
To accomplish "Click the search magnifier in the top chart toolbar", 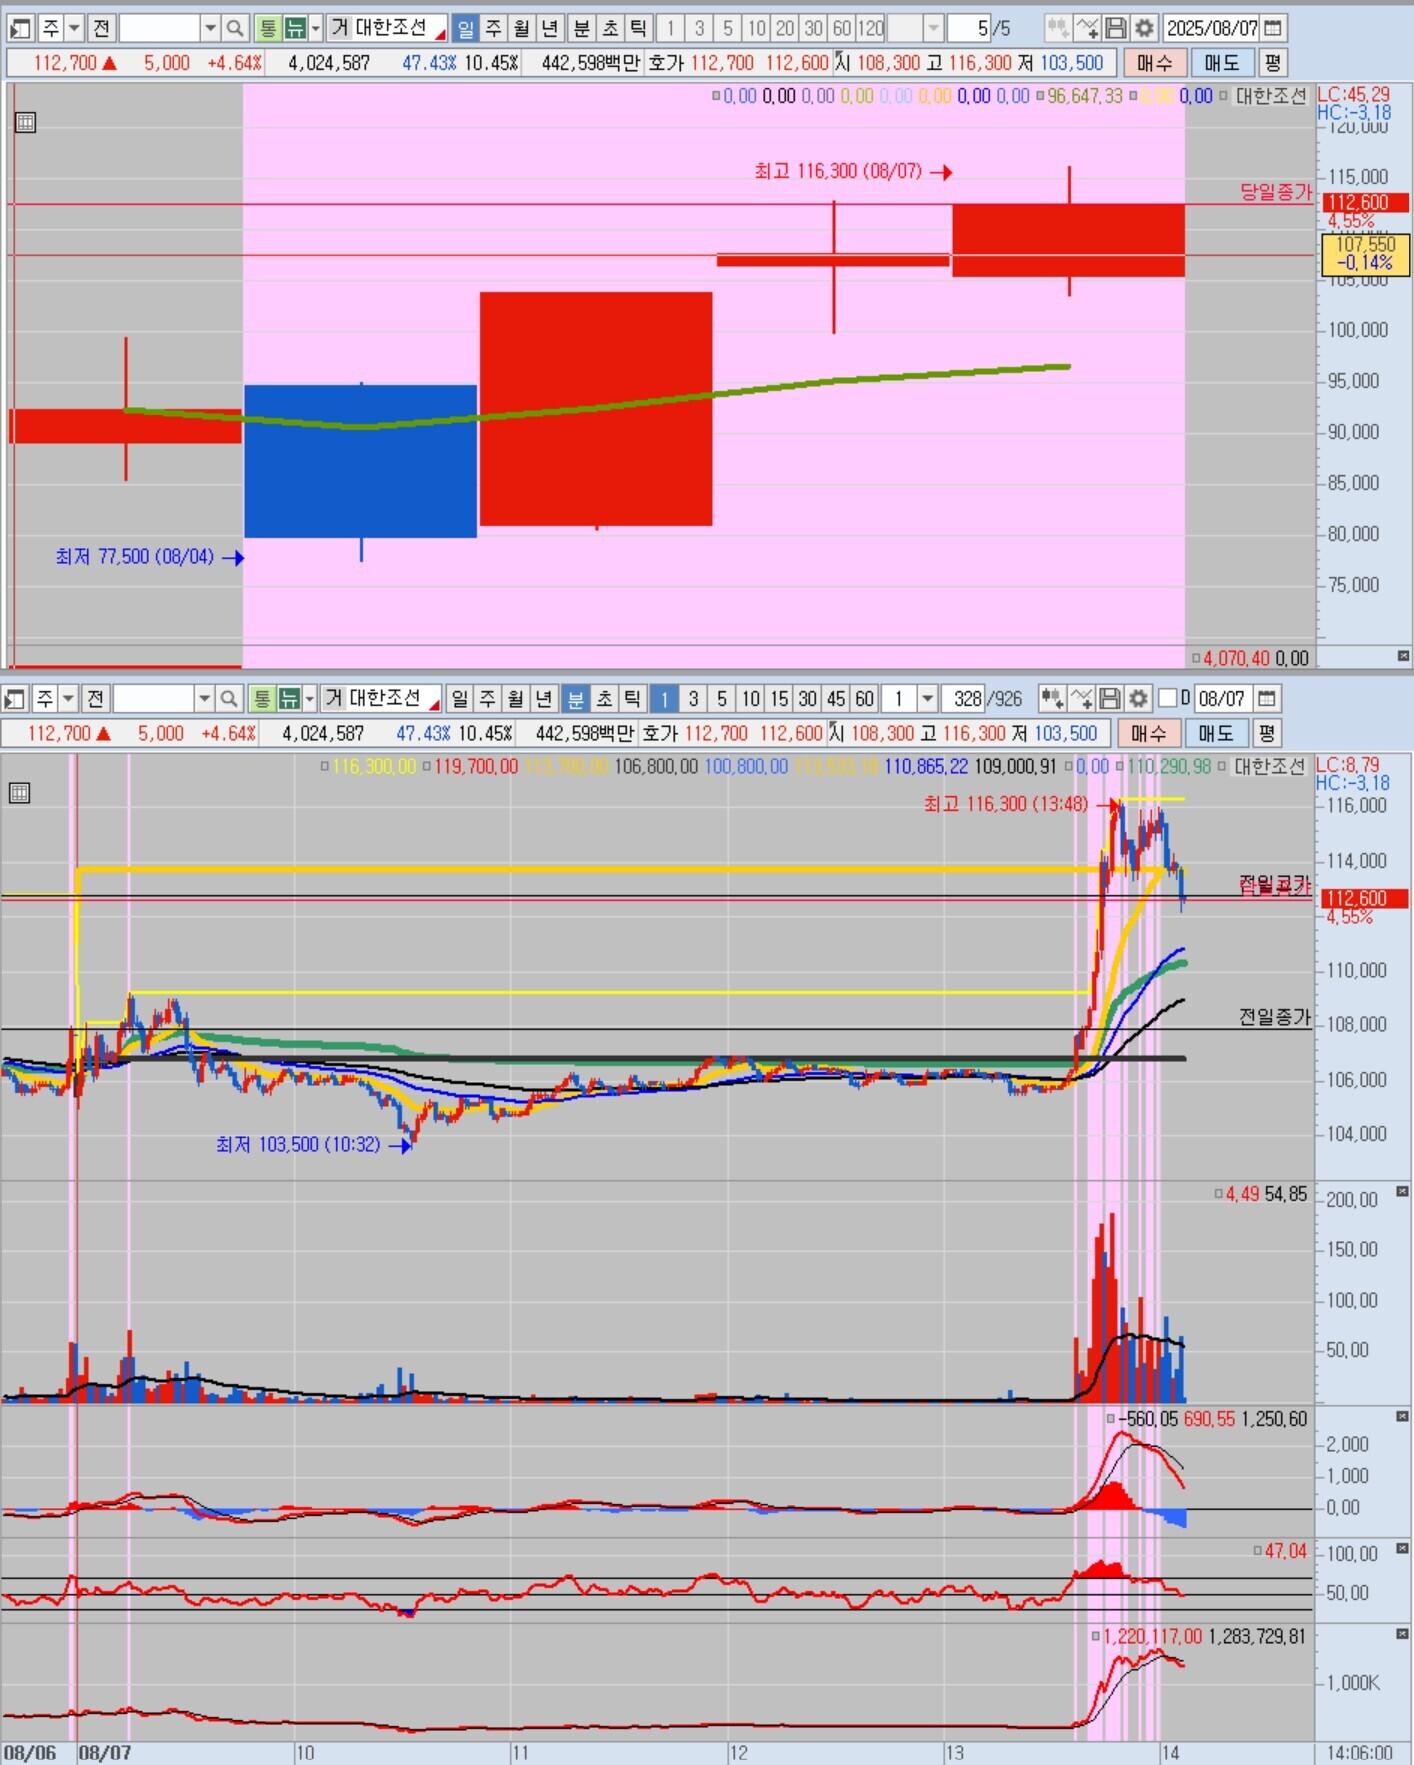I will tap(235, 28).
